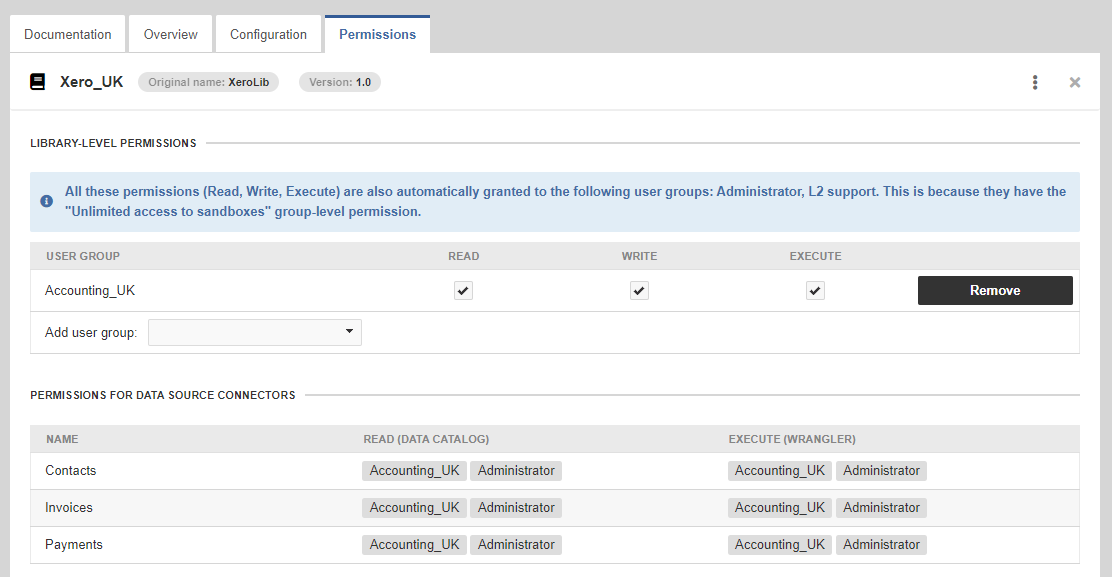This screenshot has width=1112, height=577.
Task: Click the blue info icon in the notice banner
Action: pos(46,200)
